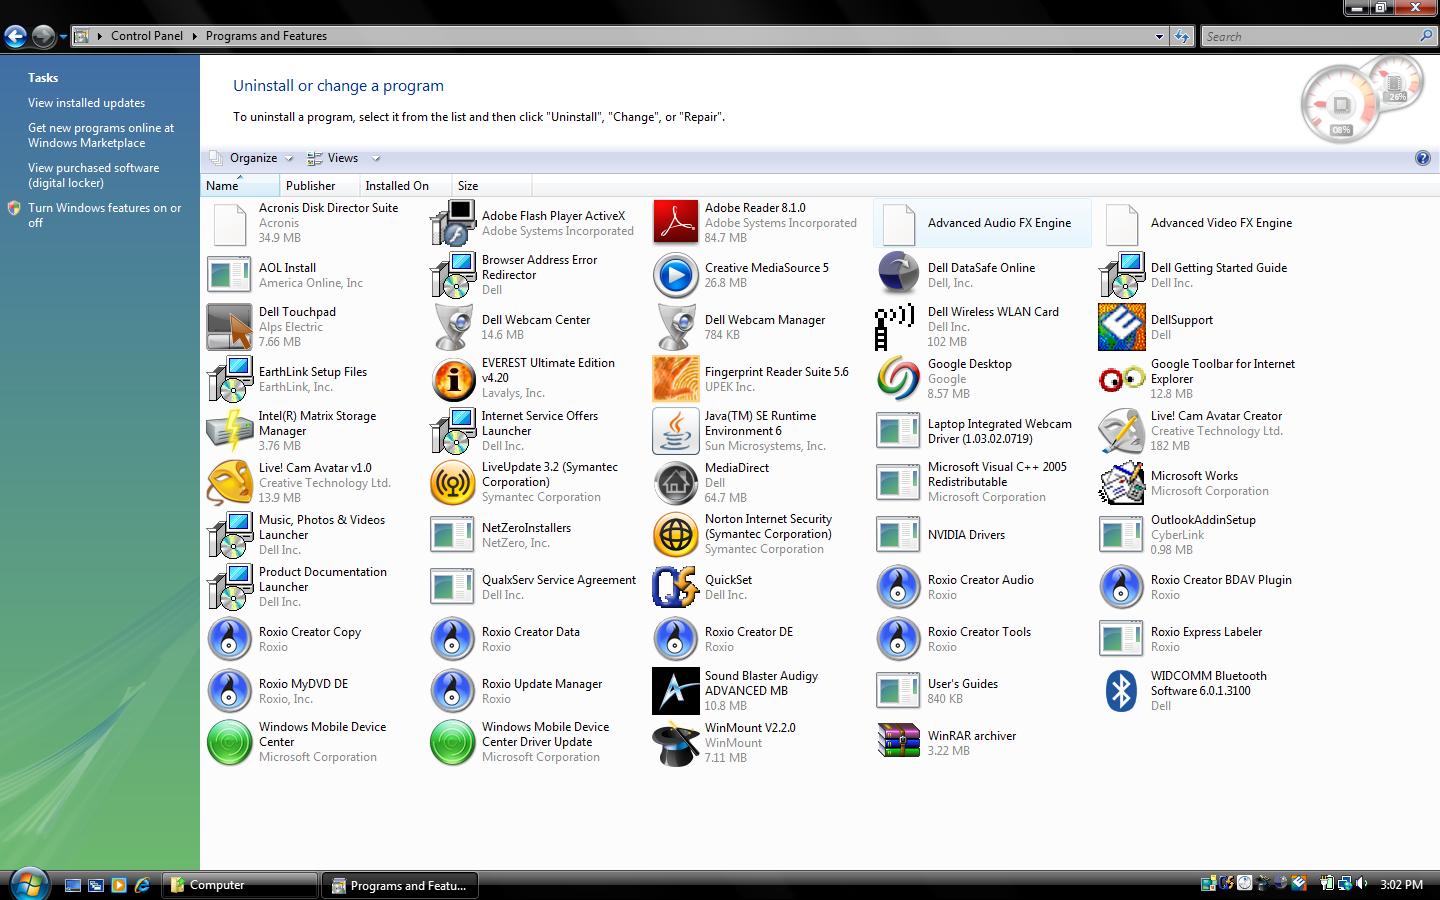Select the Dell DataSafe Online icon
The width and height of the screenshot is (1440, 900).
[x=898, y=275]
